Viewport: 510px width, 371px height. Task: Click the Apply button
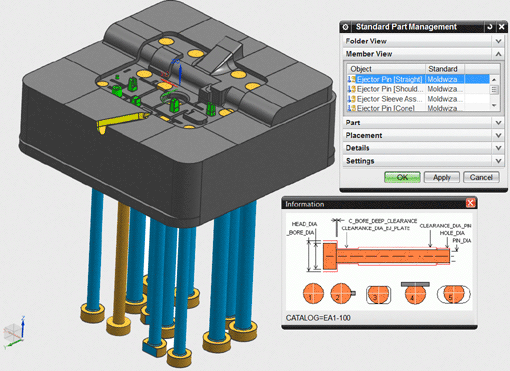[x=442, y=177]
